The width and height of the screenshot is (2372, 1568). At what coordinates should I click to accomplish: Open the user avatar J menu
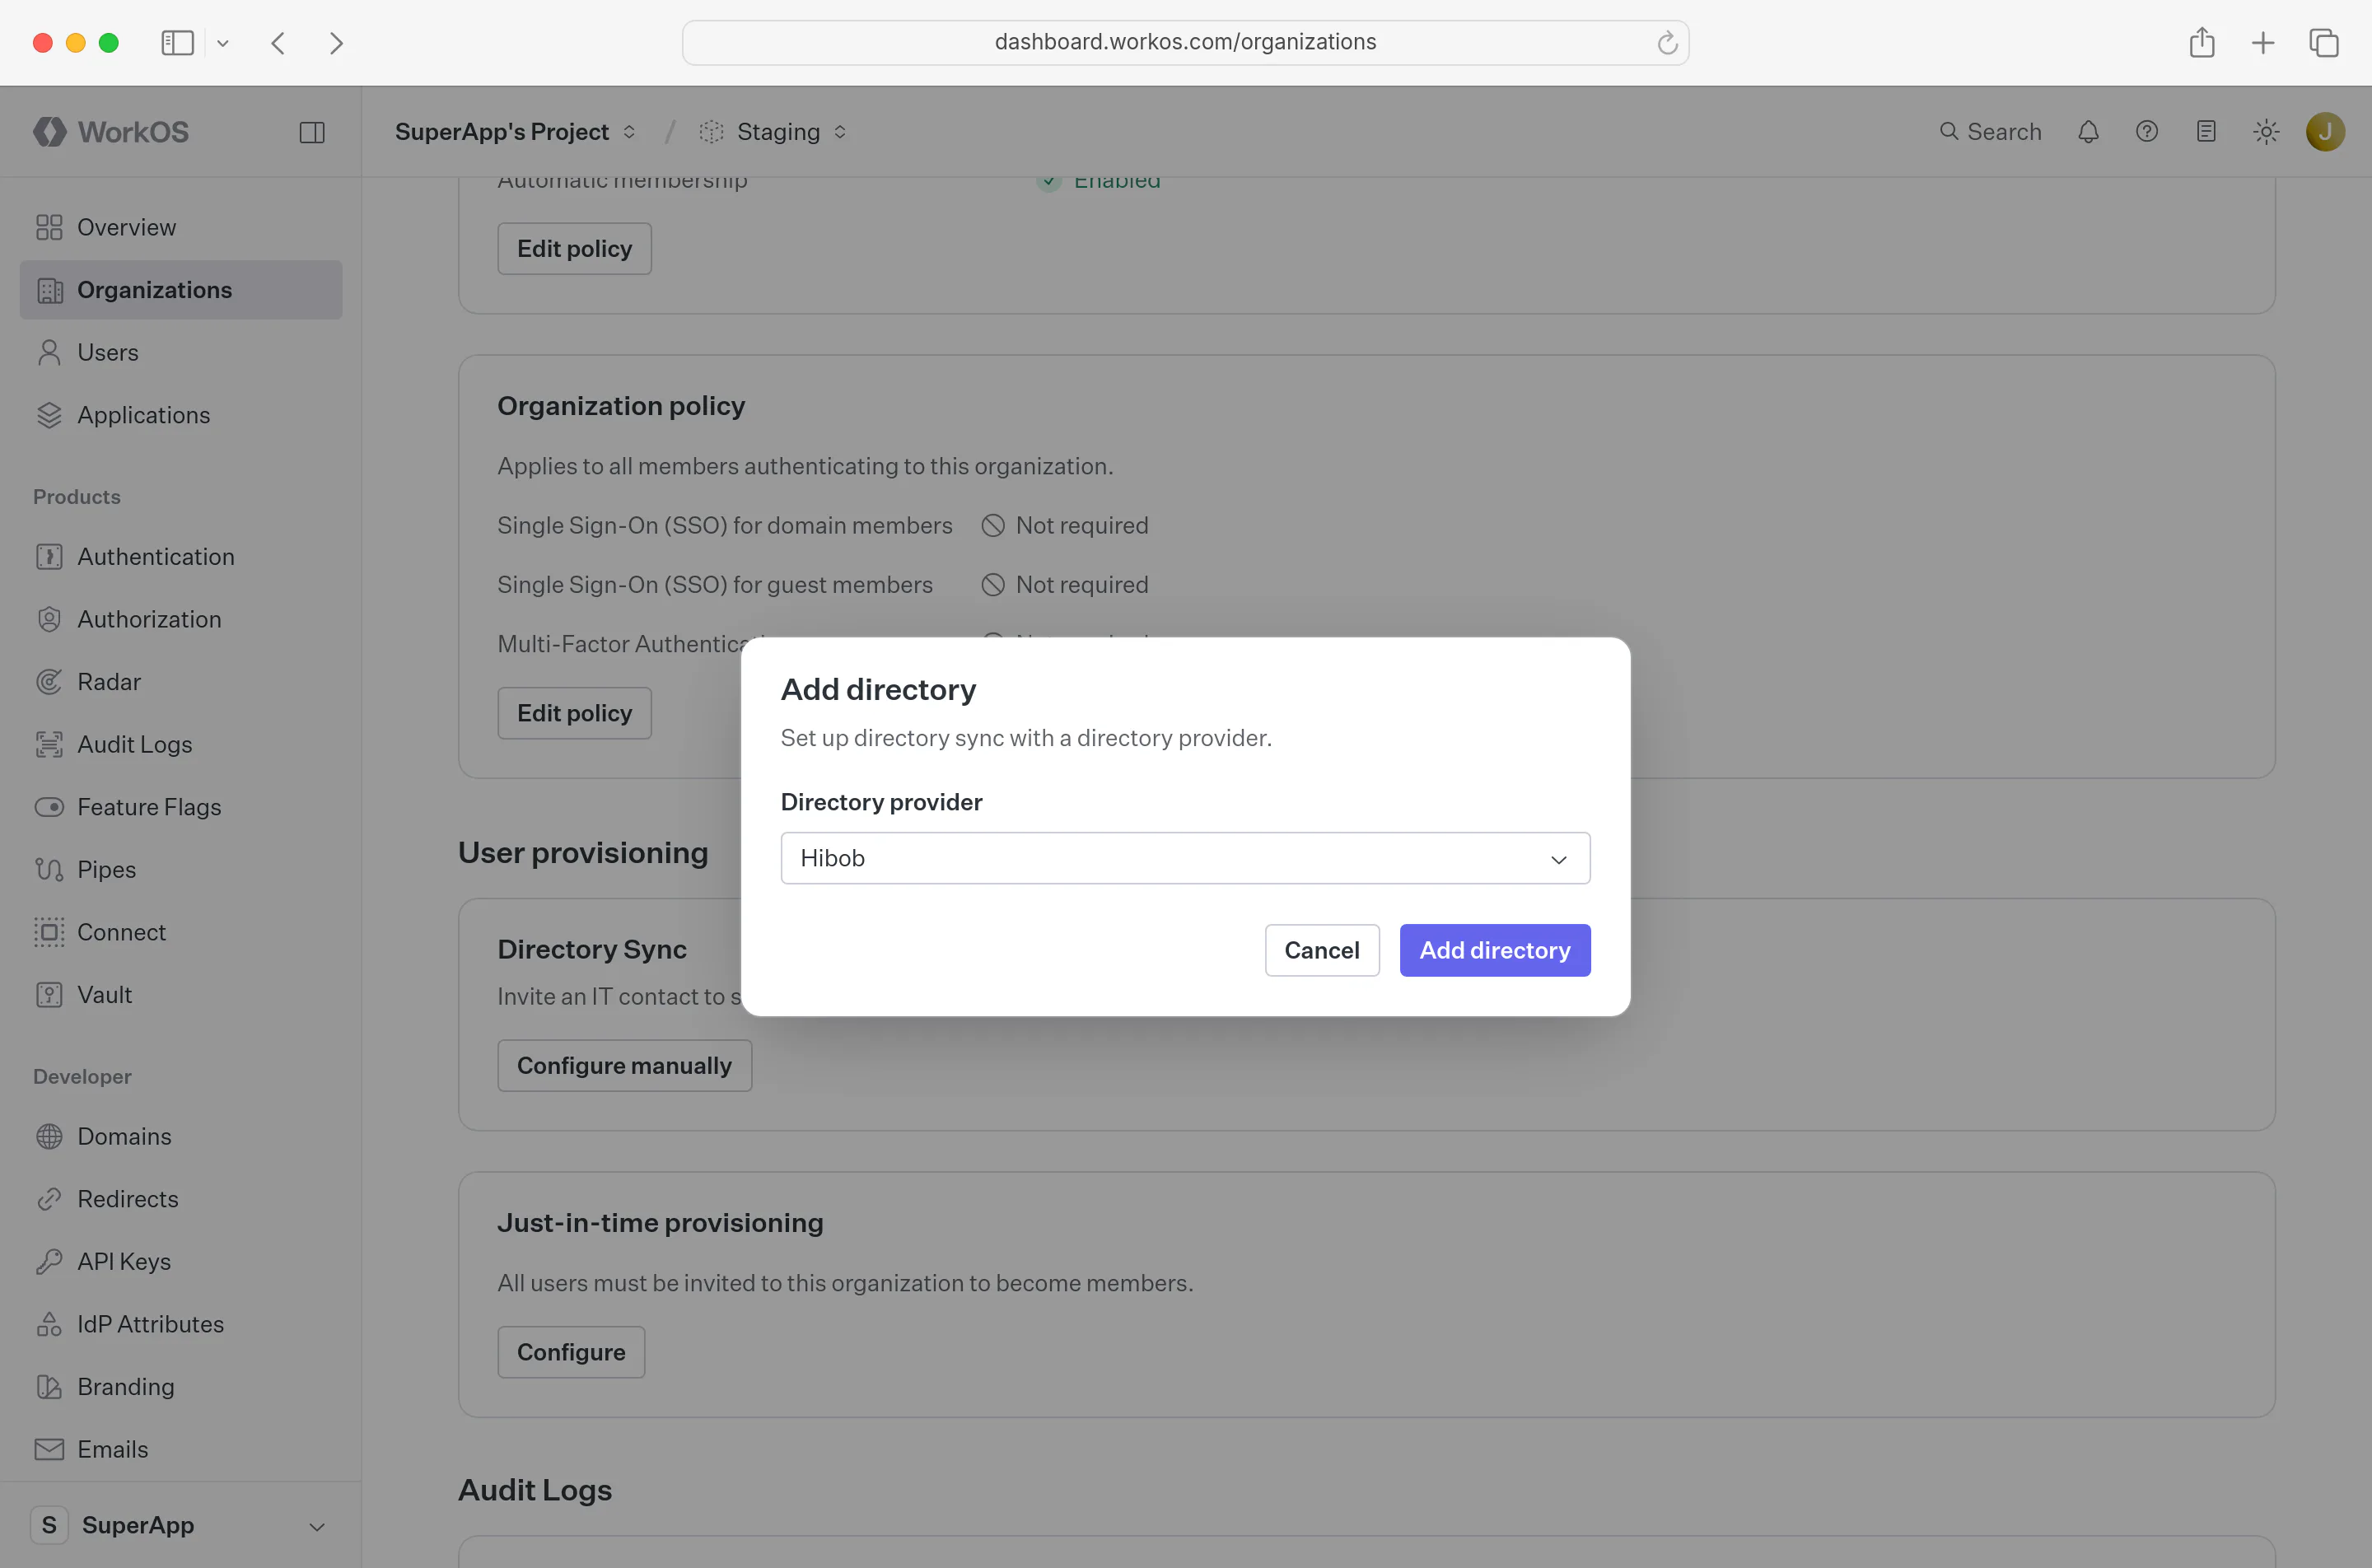(2325, 131)
